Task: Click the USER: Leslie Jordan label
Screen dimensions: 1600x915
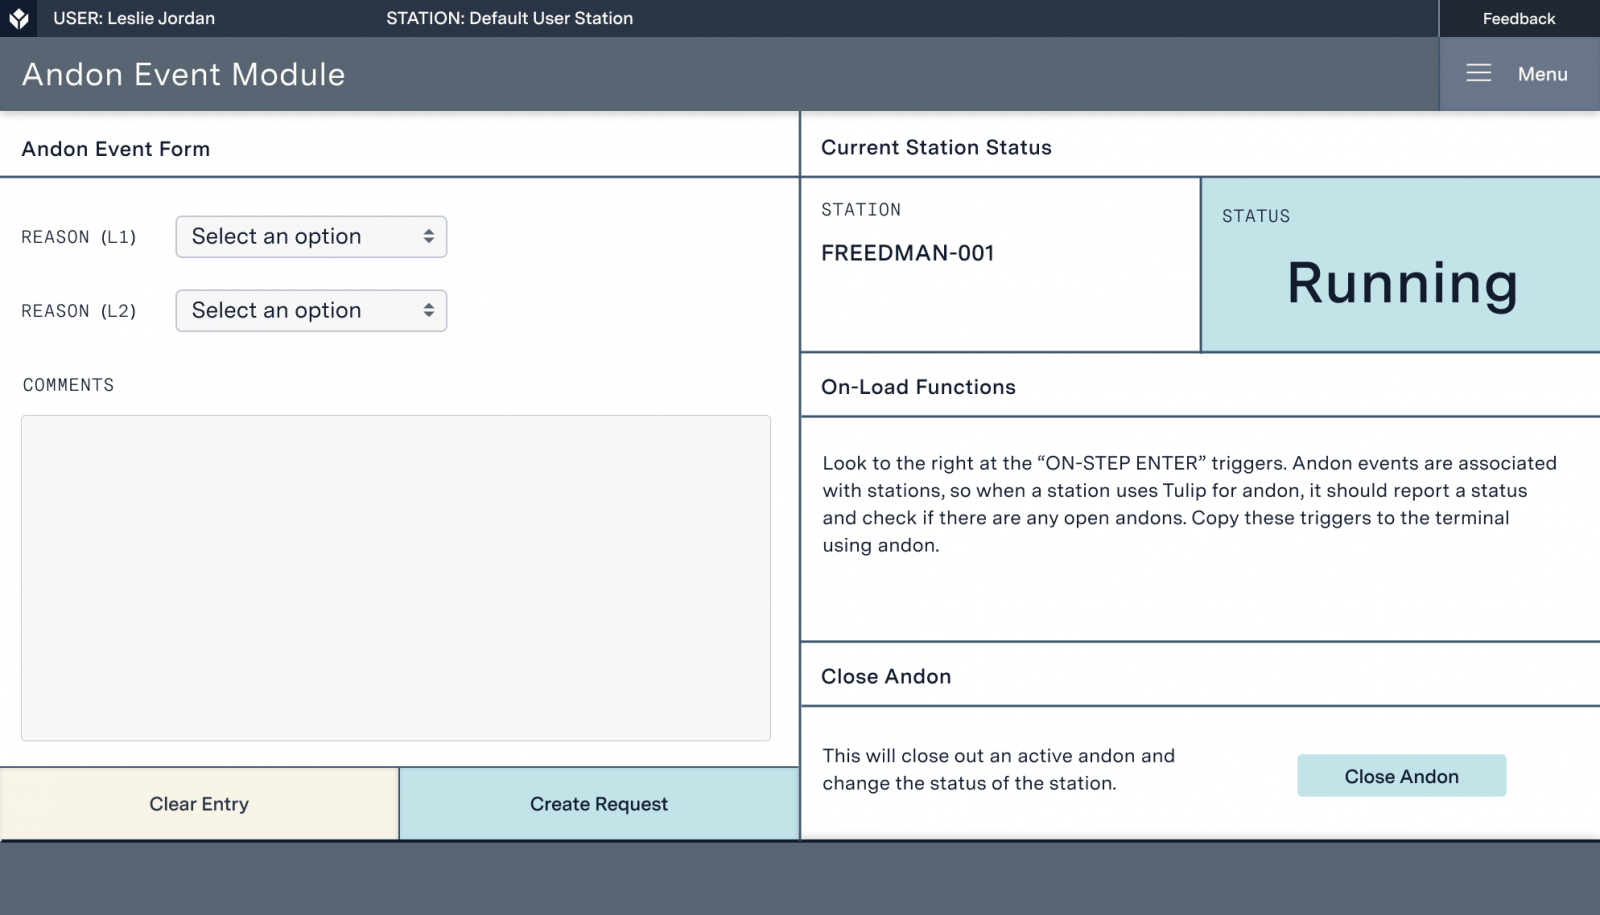Action: (134, 18)
